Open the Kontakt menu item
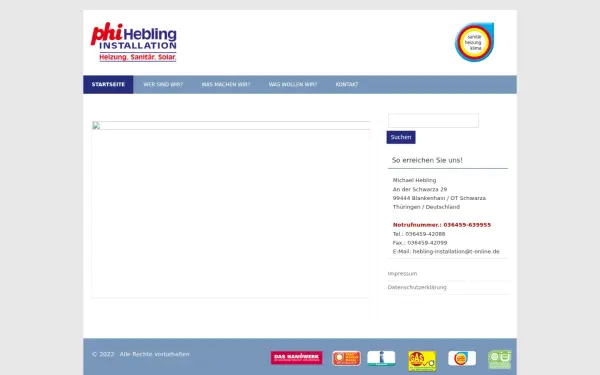This screenshot has height=375, width=600. tap(347, 85)
